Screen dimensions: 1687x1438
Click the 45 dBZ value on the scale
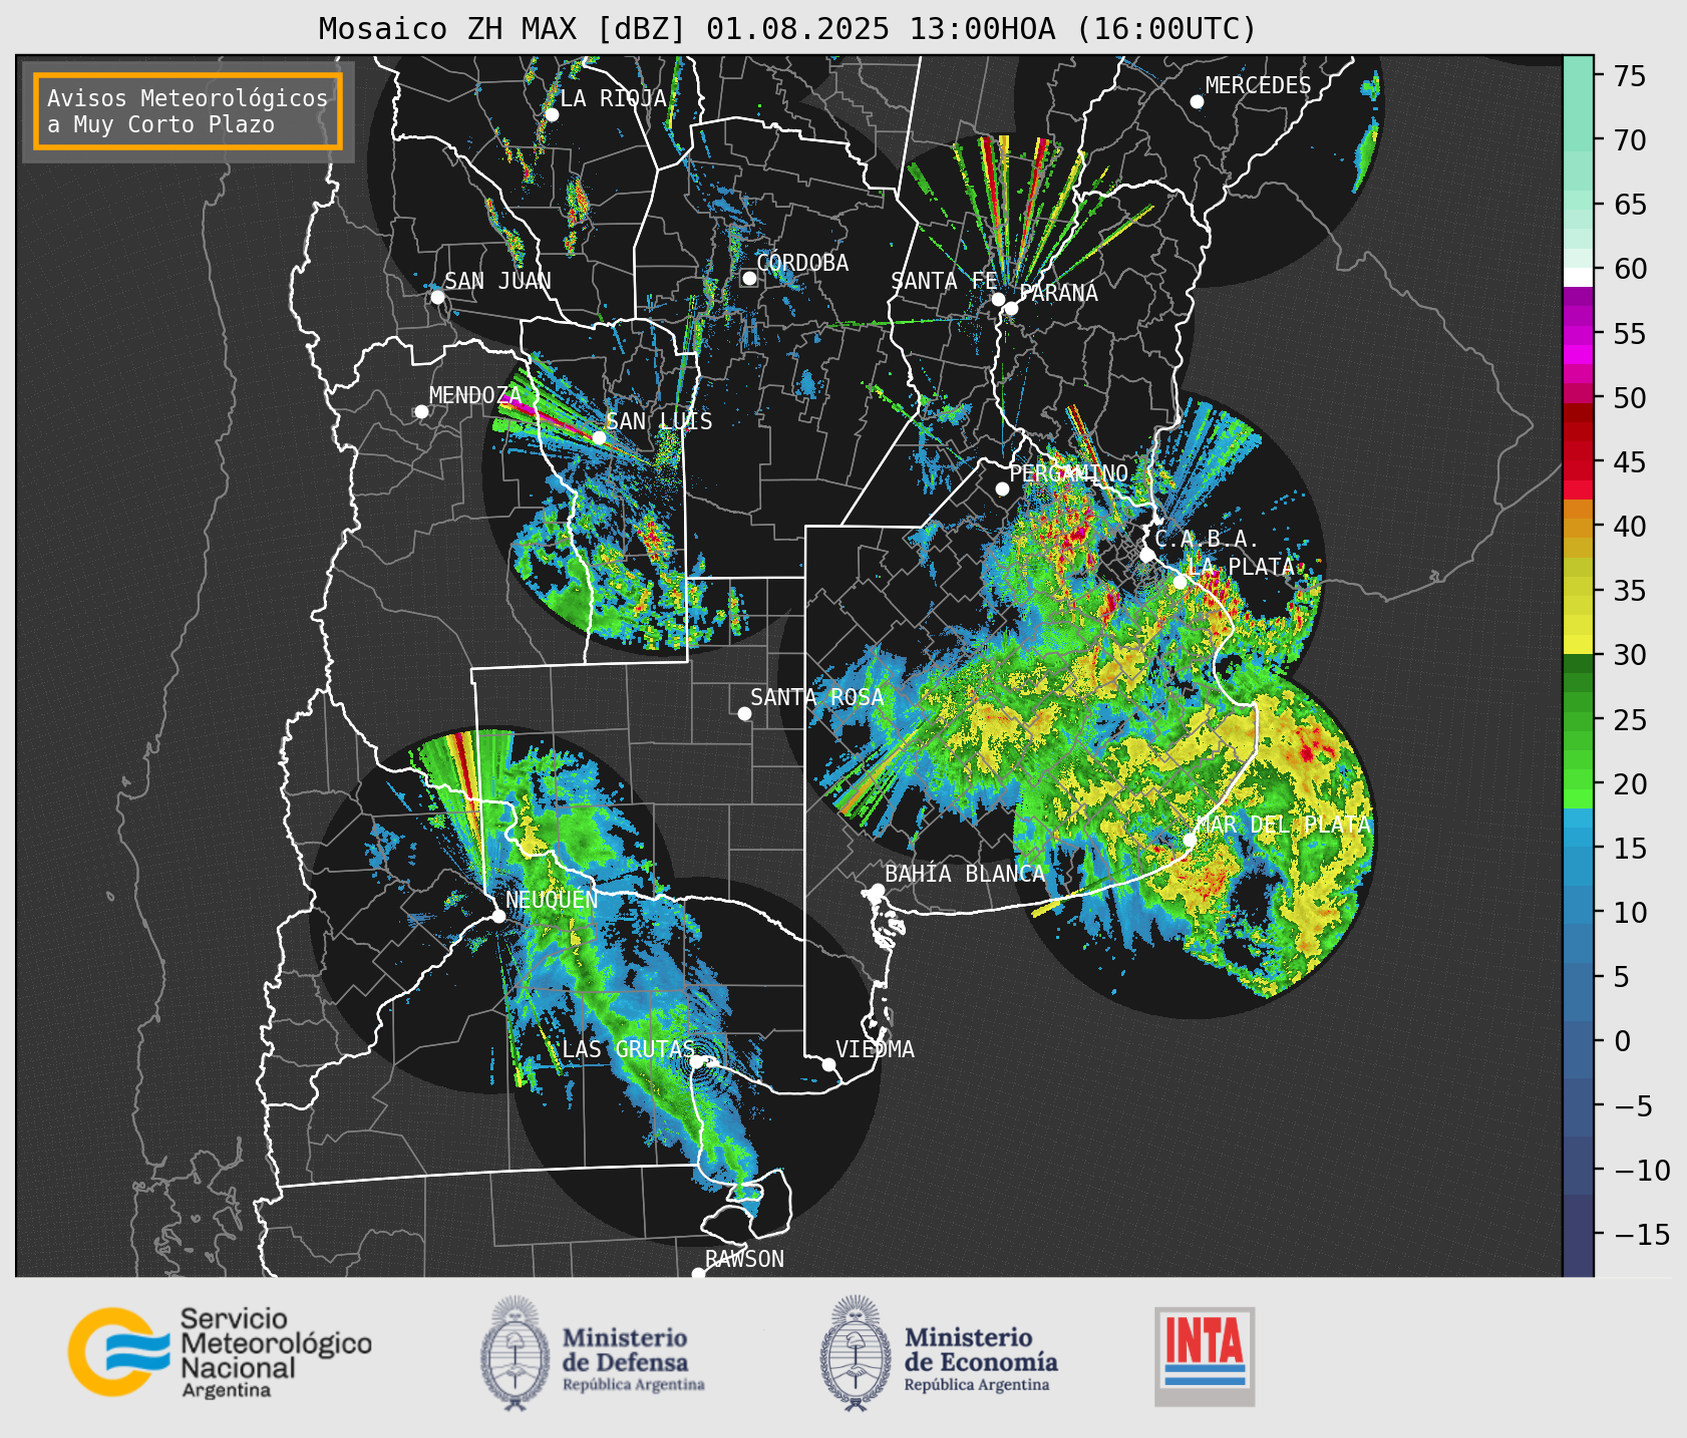click(x=1629, y=462)
